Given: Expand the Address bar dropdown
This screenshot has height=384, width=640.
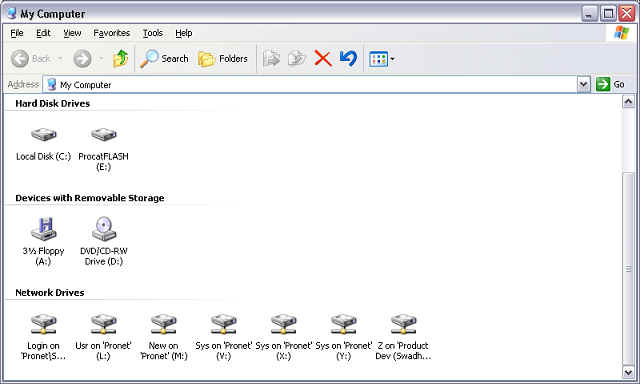Looking at the screenshot, I should (584, 84).
